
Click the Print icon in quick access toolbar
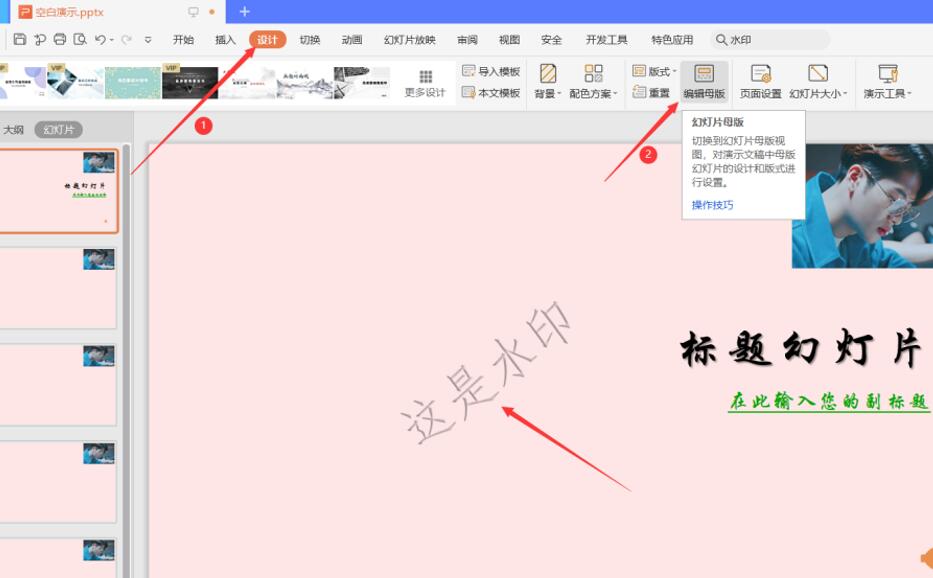[x=59, y=37]
